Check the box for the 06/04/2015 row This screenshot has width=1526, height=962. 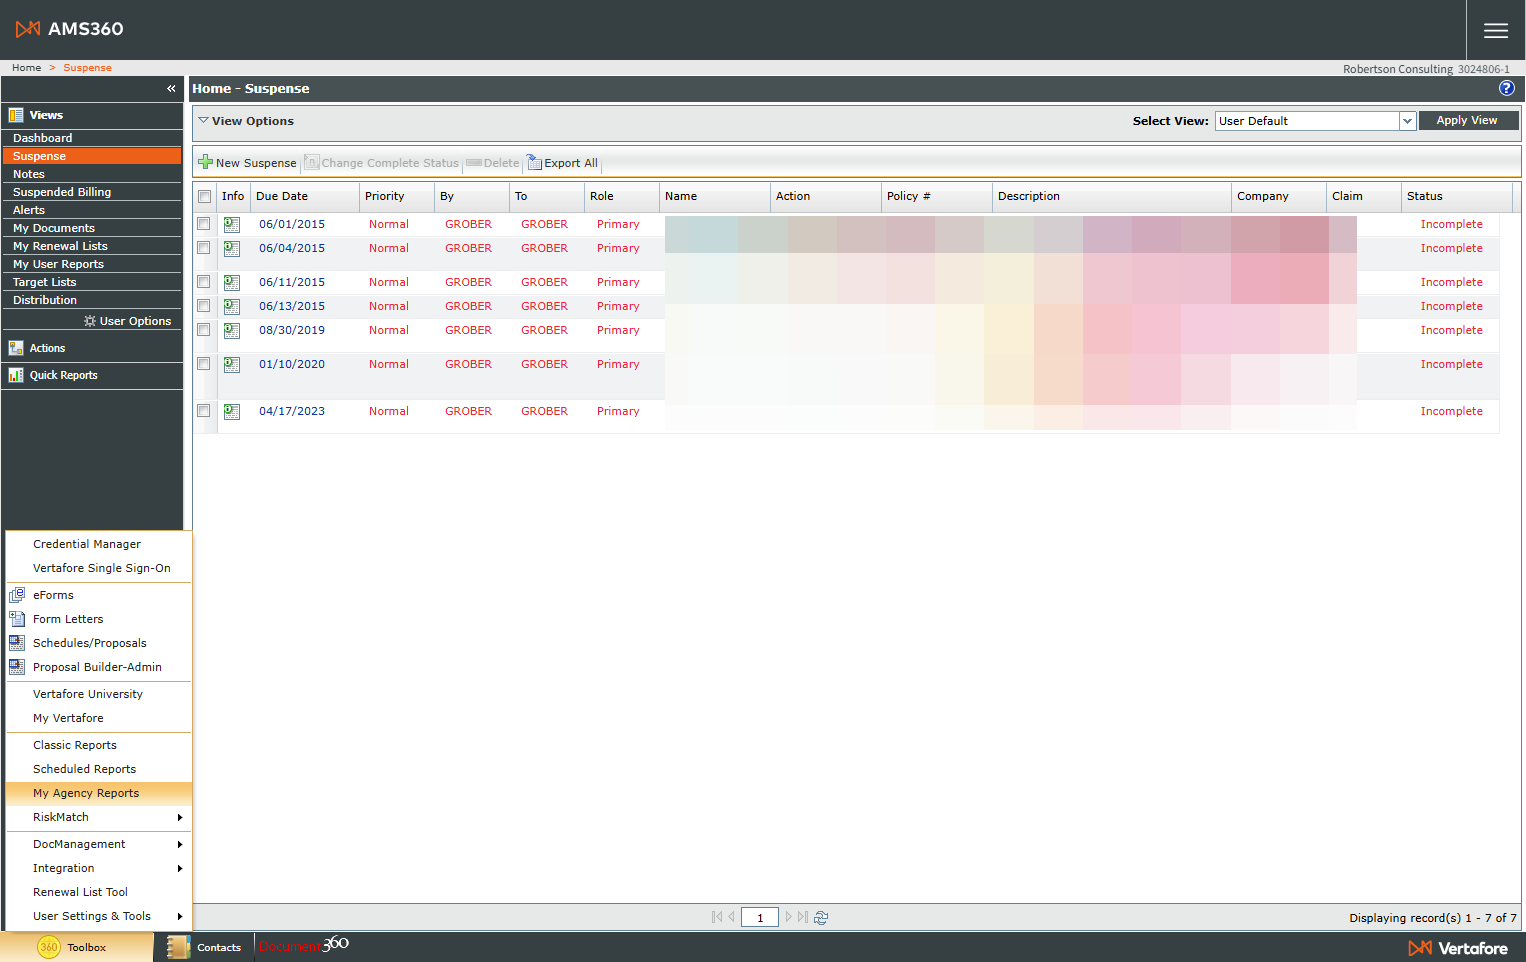(204, 248)
